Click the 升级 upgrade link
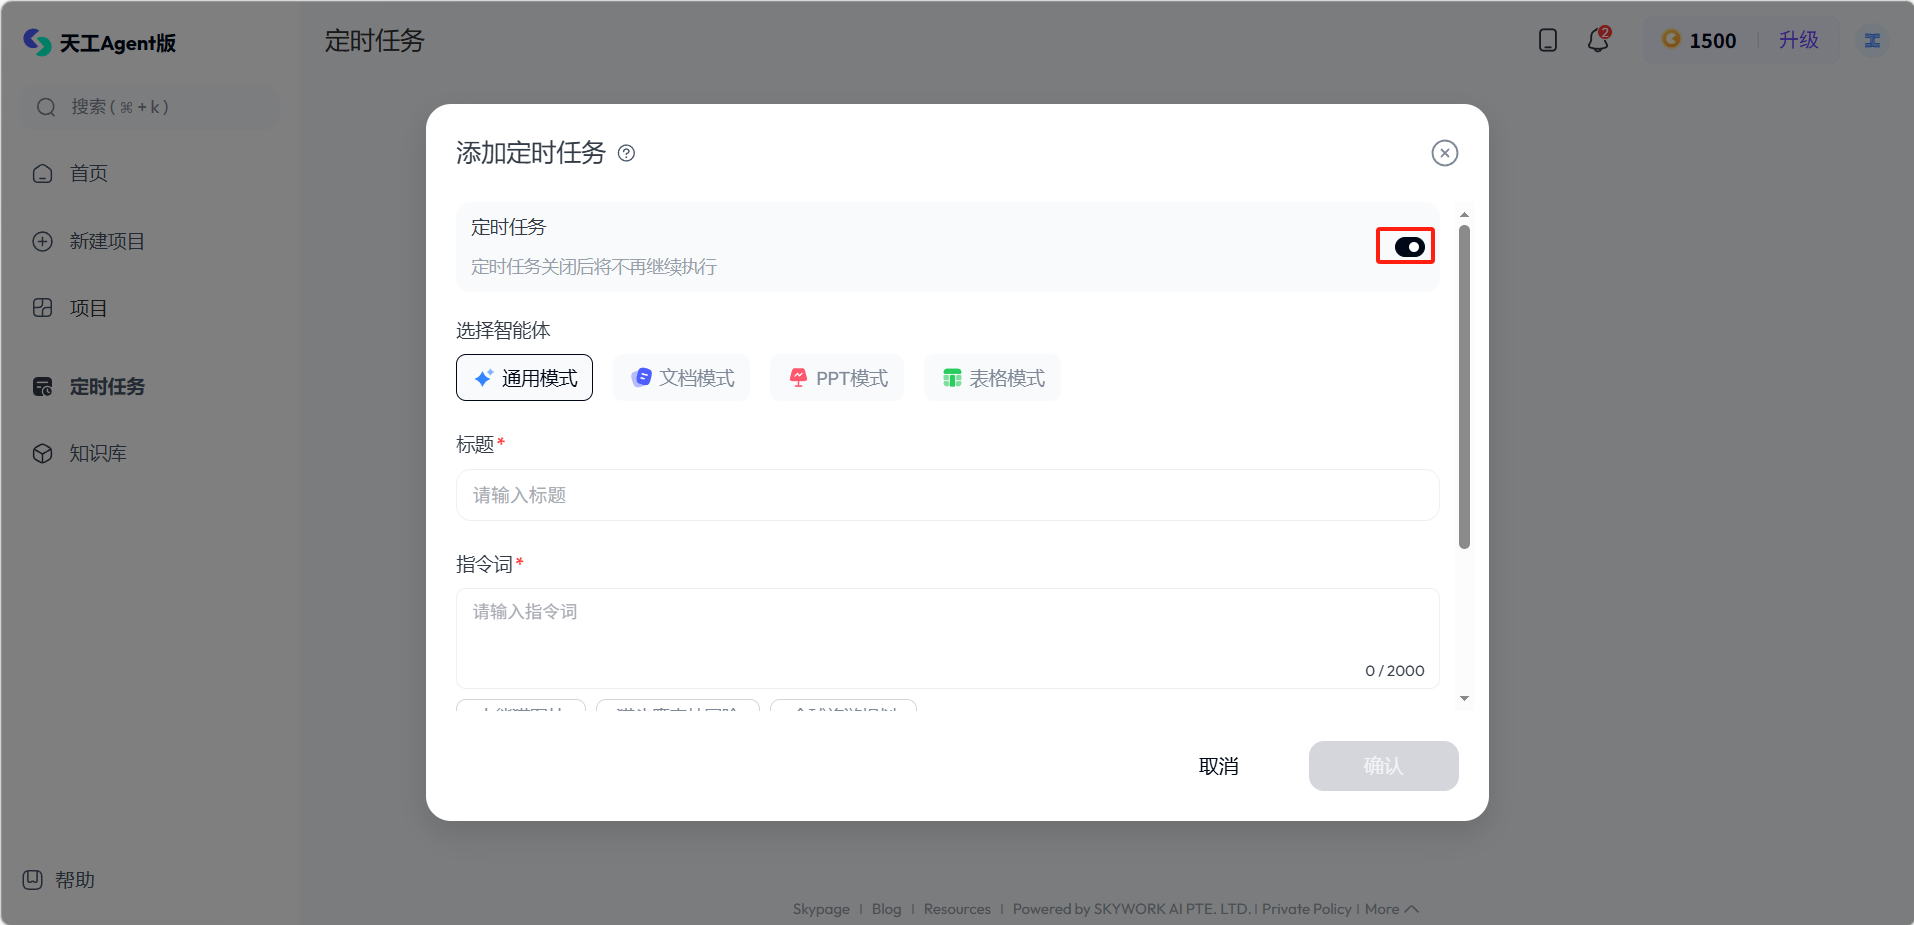 [1798, 40]
